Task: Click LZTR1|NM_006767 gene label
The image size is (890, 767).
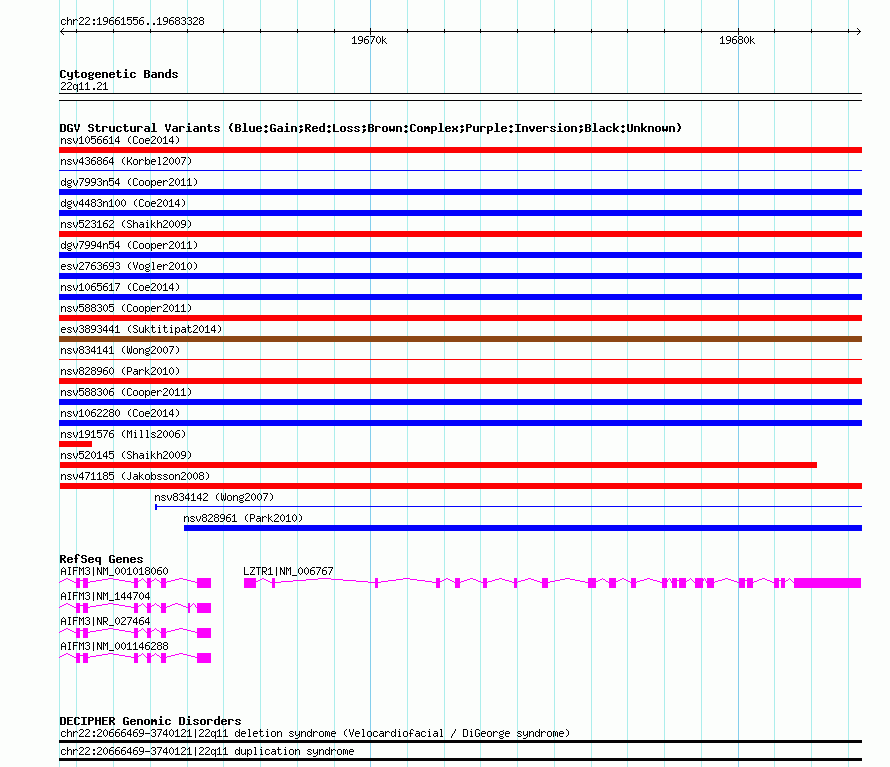Action: click(x=288, y=571)
